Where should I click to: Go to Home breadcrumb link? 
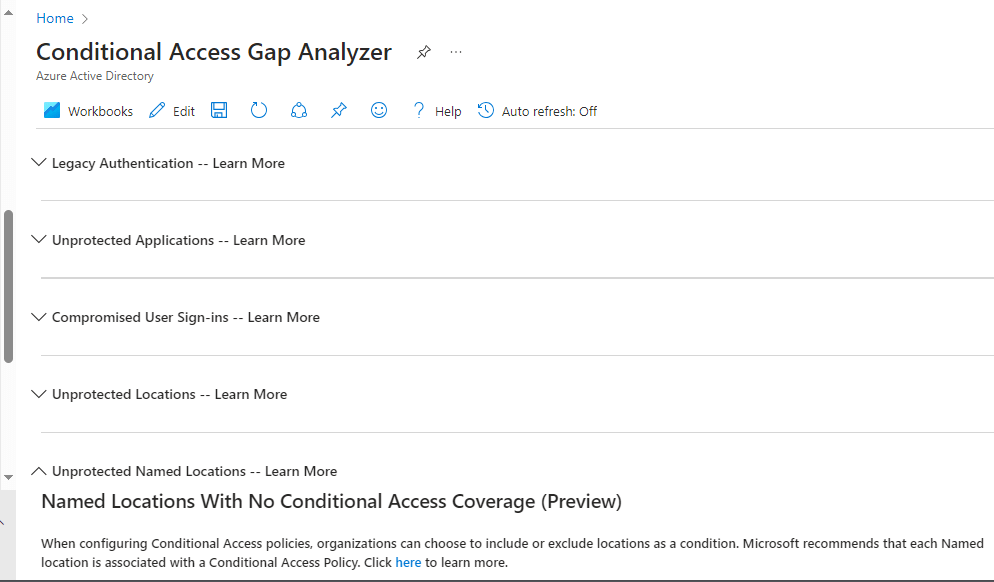[x=55, y=18]
